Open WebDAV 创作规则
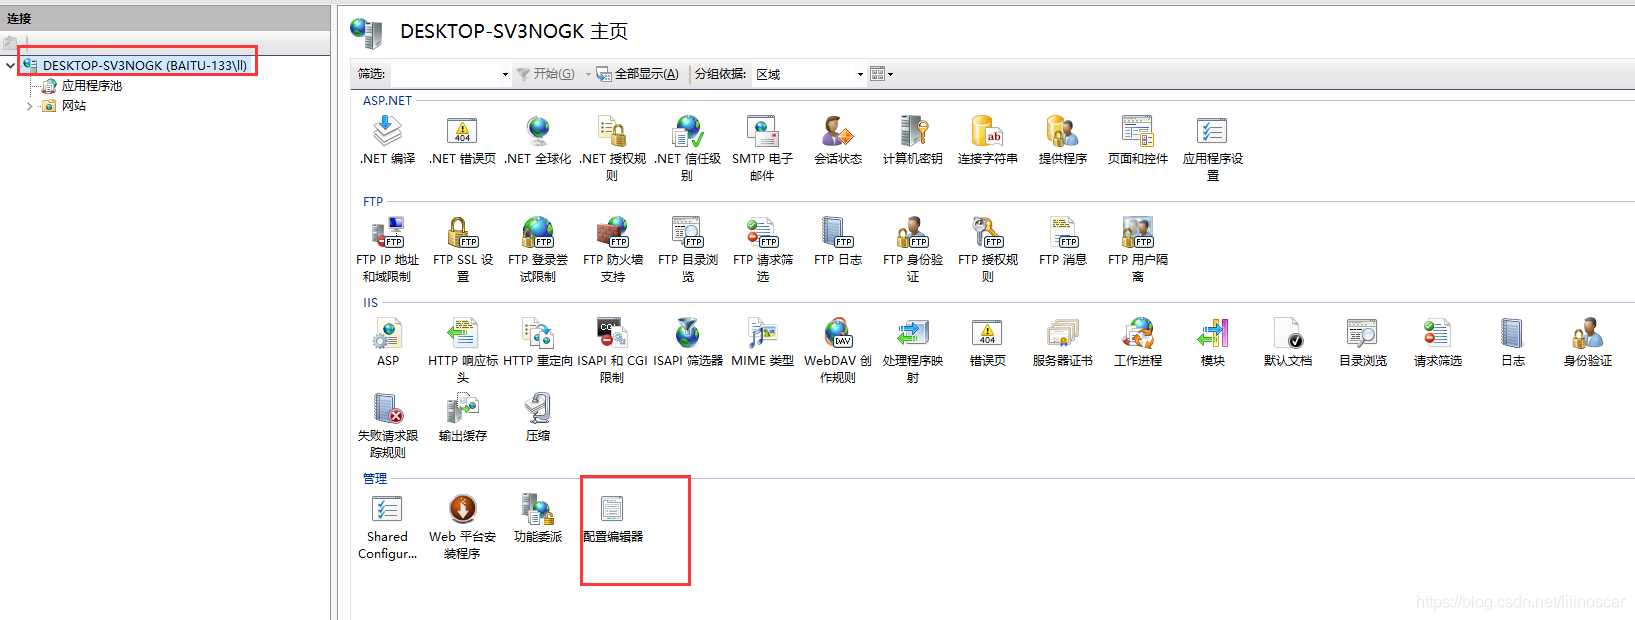 click(x=838, y=350)
